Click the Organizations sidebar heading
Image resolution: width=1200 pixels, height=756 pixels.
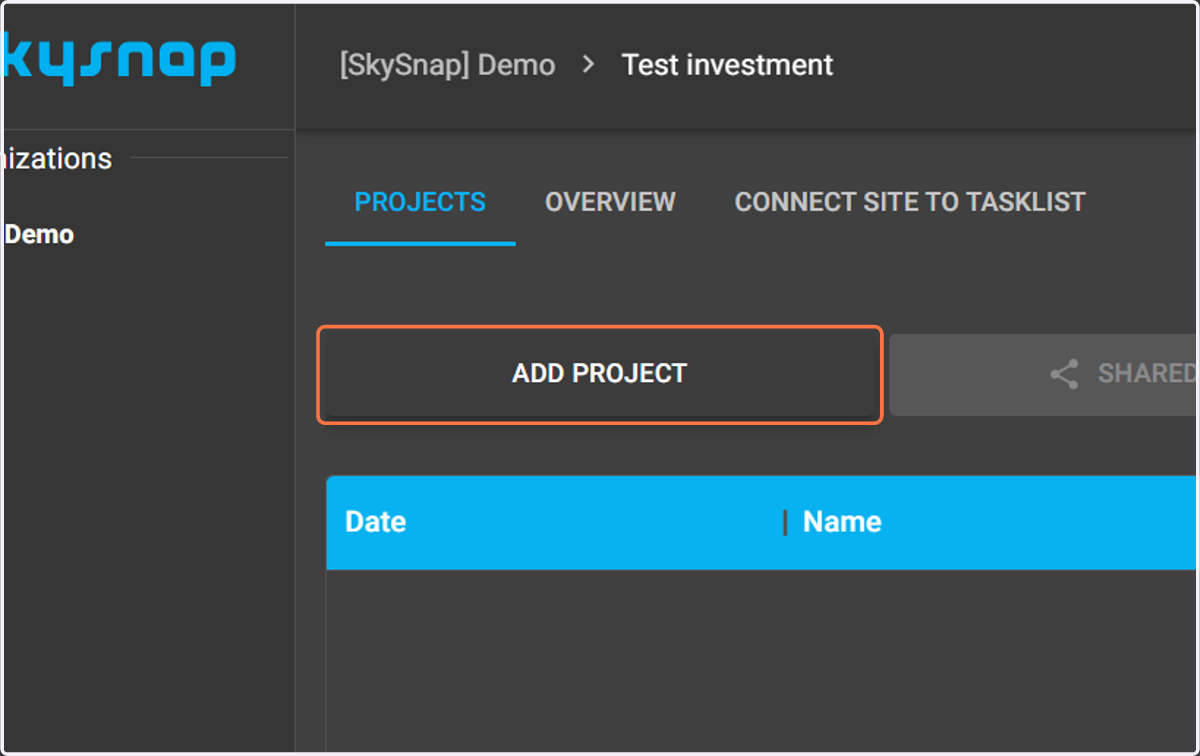pyautogui.click(x=57, y=159)
